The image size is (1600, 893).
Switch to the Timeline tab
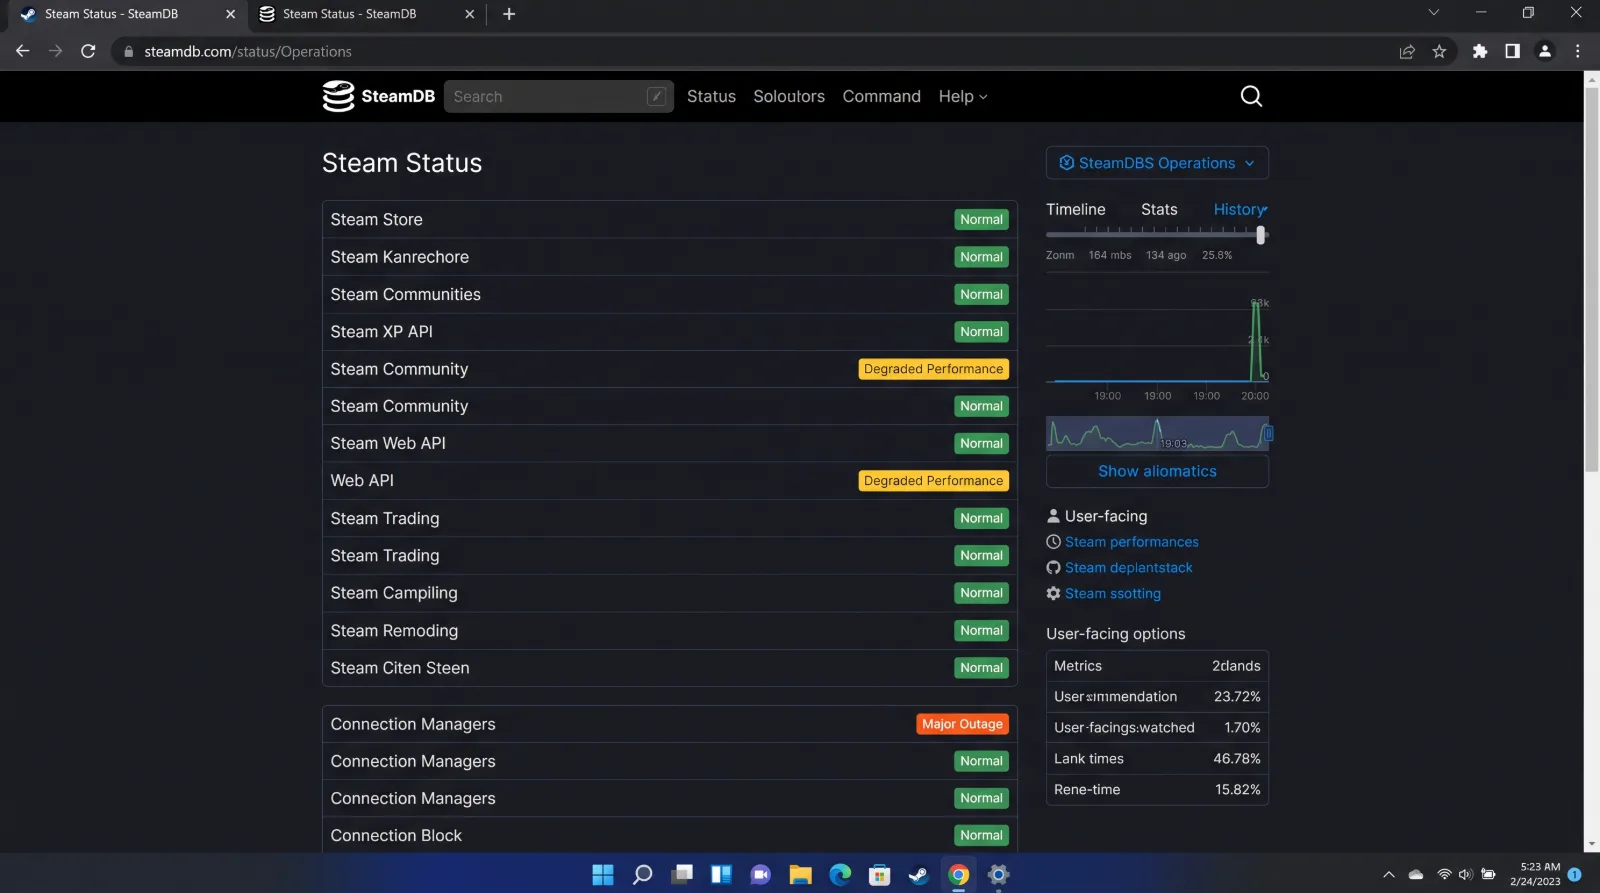click(x=1076, y=209)
